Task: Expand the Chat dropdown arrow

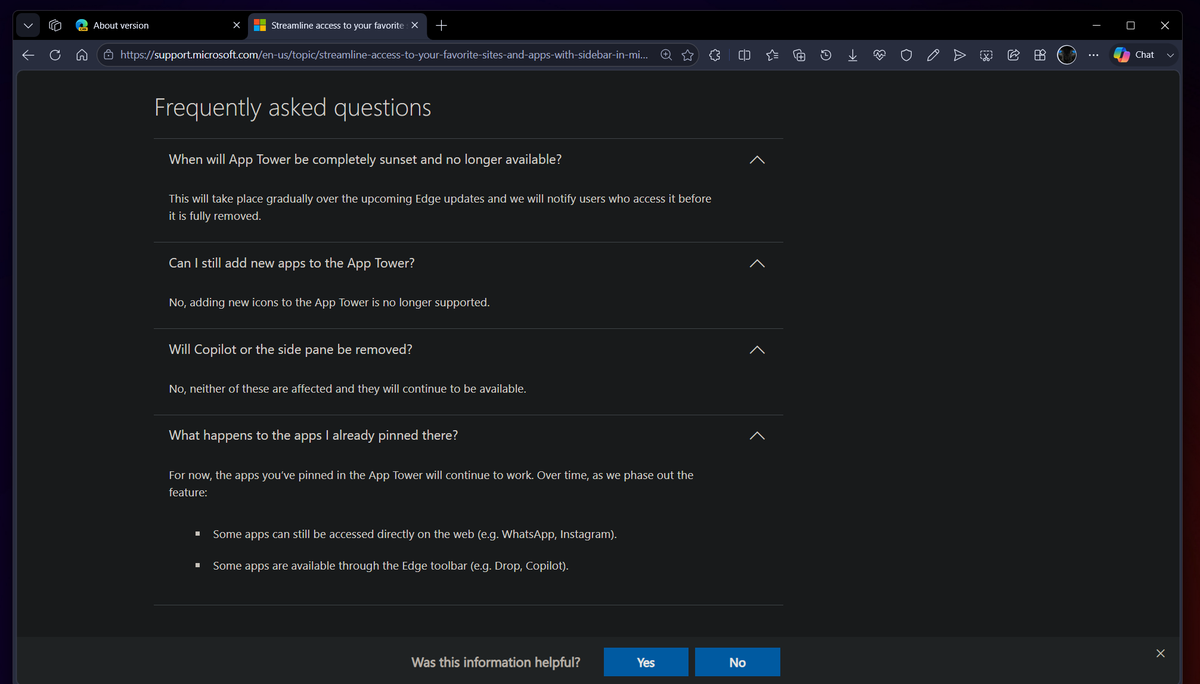Action: tap(1170, 55)
